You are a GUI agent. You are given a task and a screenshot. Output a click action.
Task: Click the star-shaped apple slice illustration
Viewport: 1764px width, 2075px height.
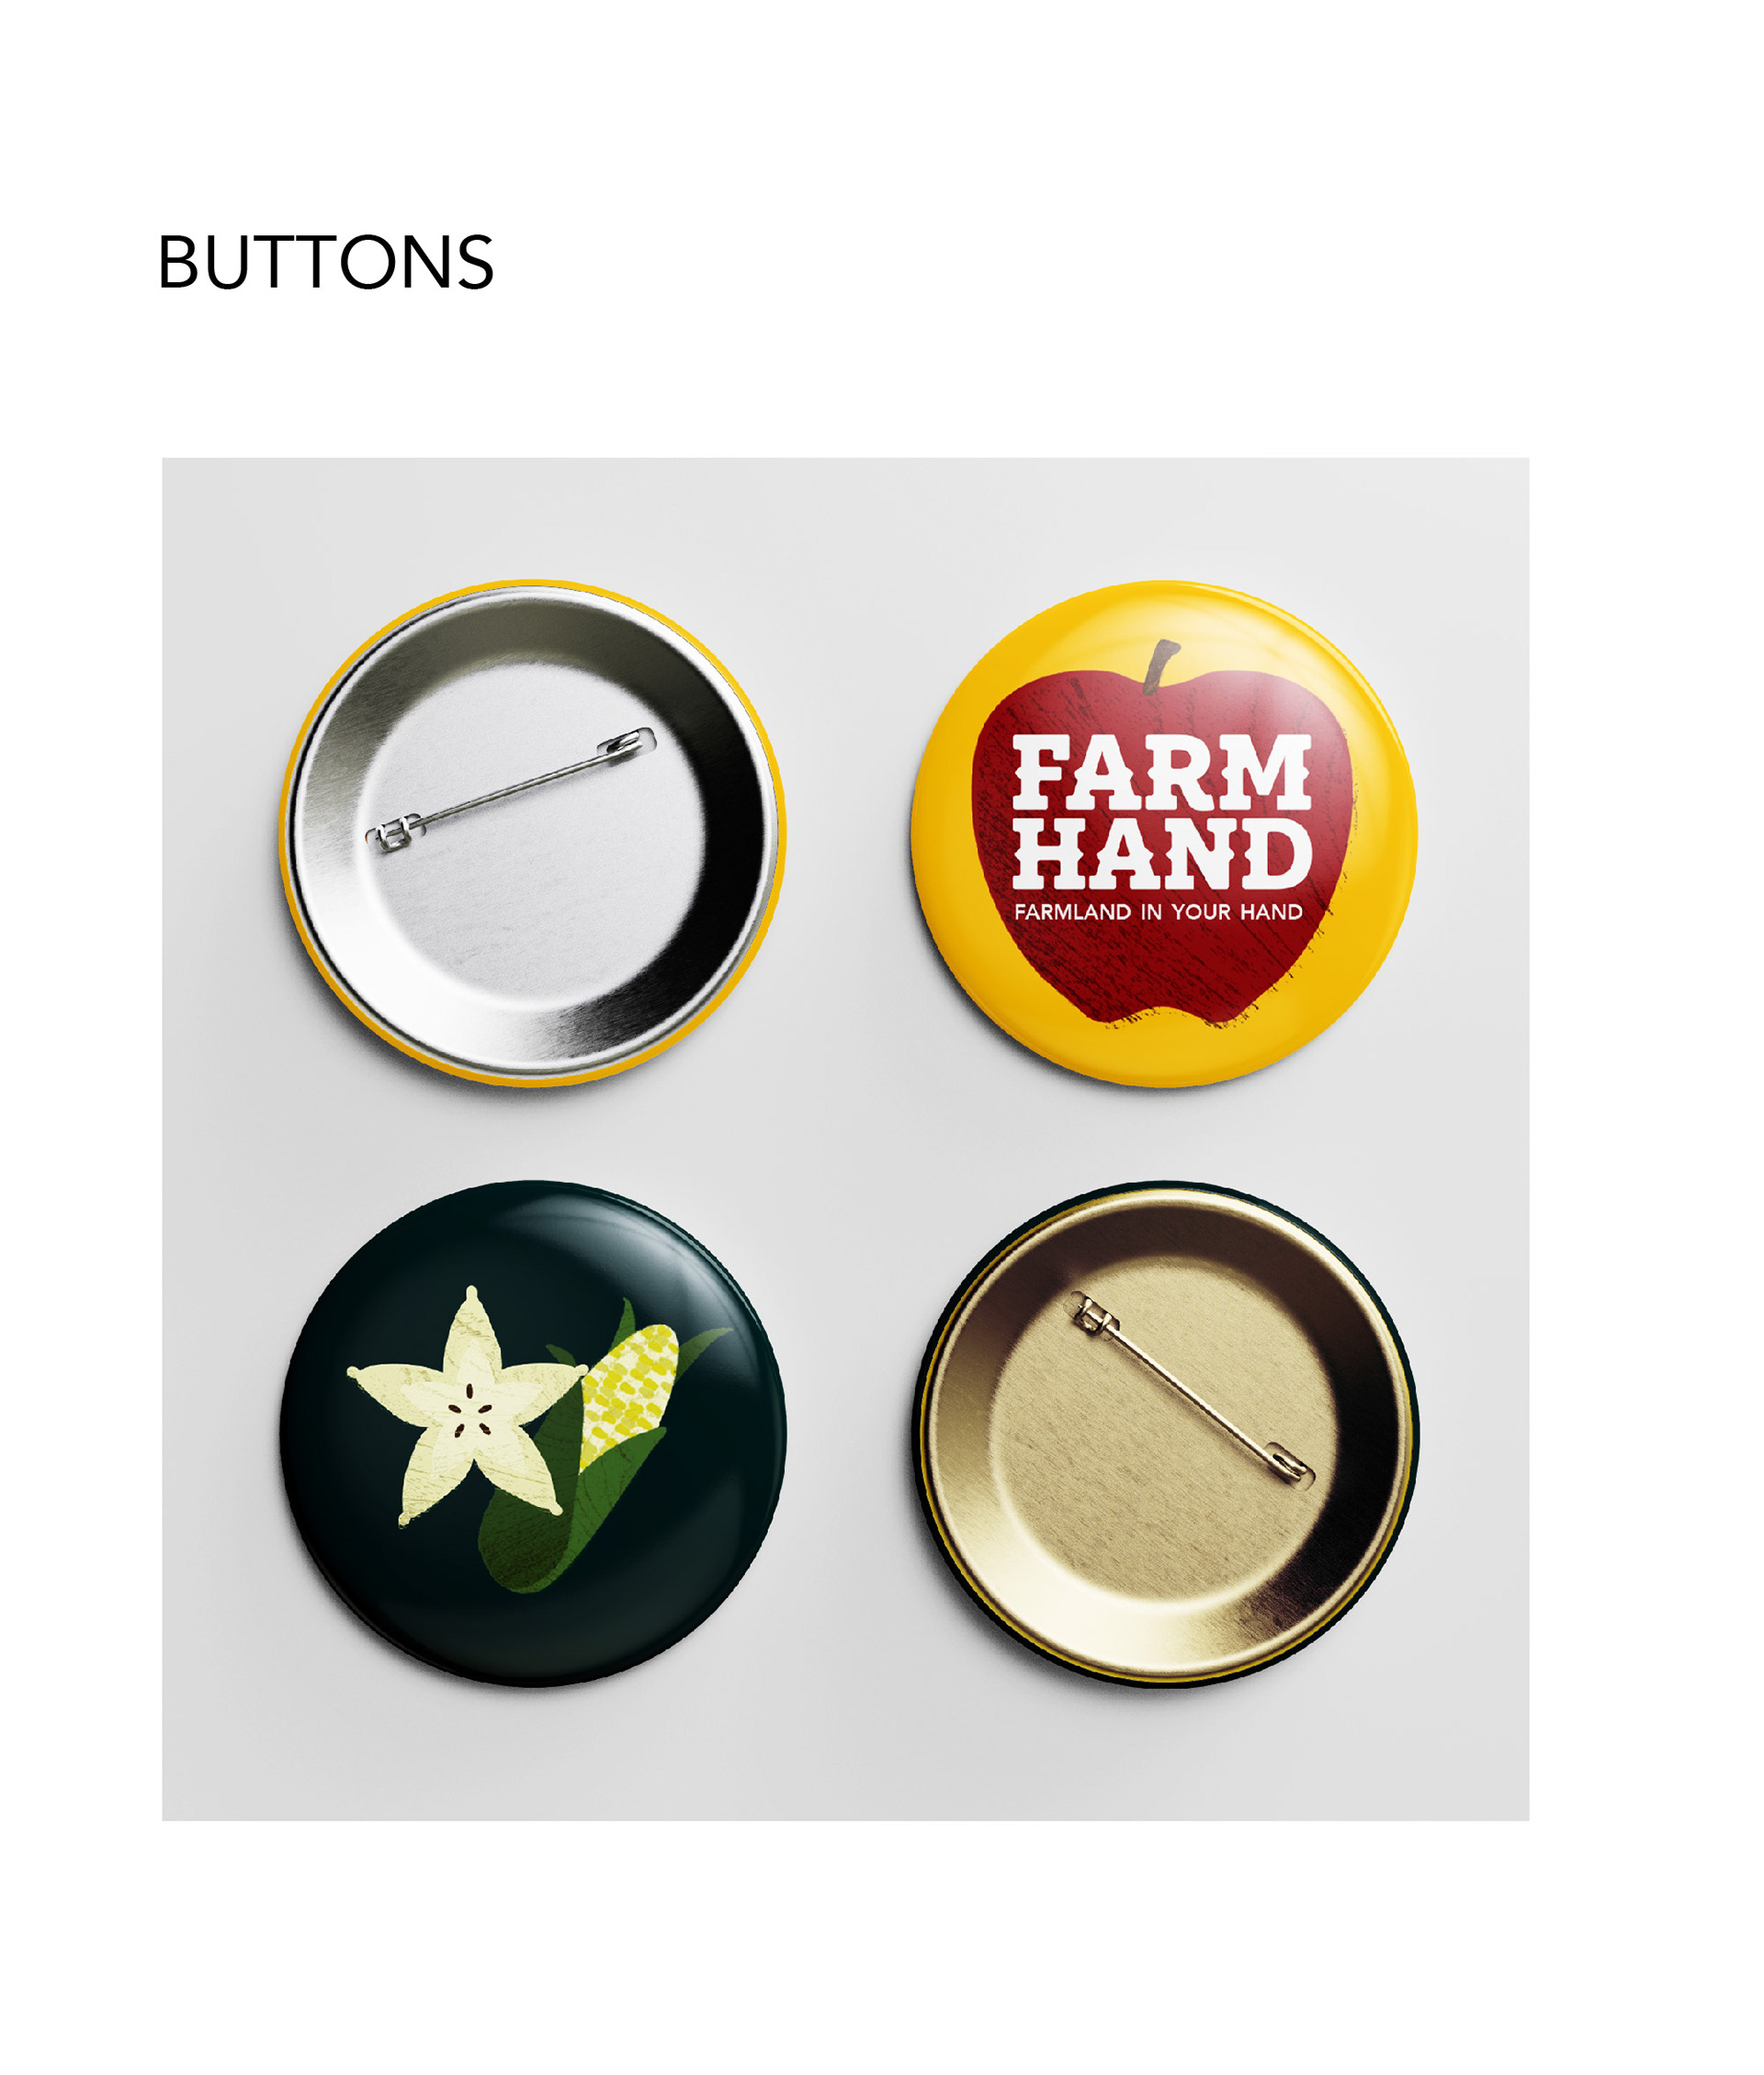(468, 1407)
